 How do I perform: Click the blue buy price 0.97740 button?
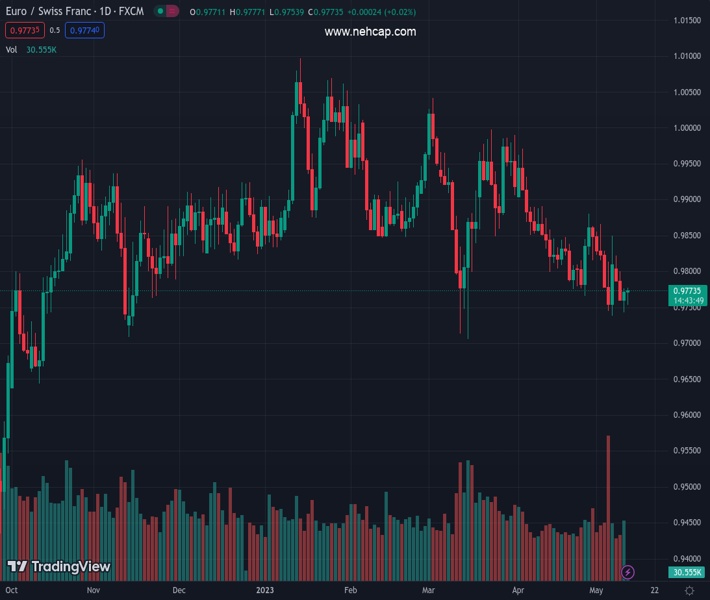click(x=86, y=30)
